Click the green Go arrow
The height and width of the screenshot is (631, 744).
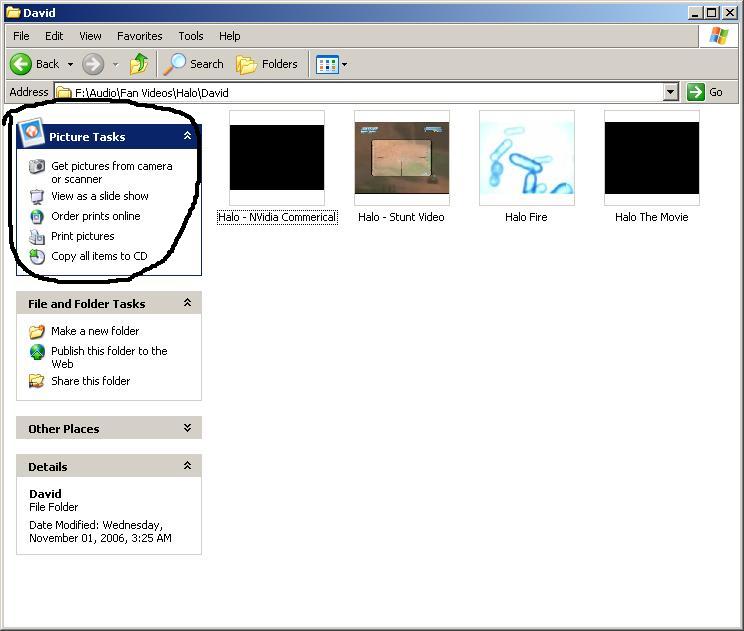pos(695,92)
